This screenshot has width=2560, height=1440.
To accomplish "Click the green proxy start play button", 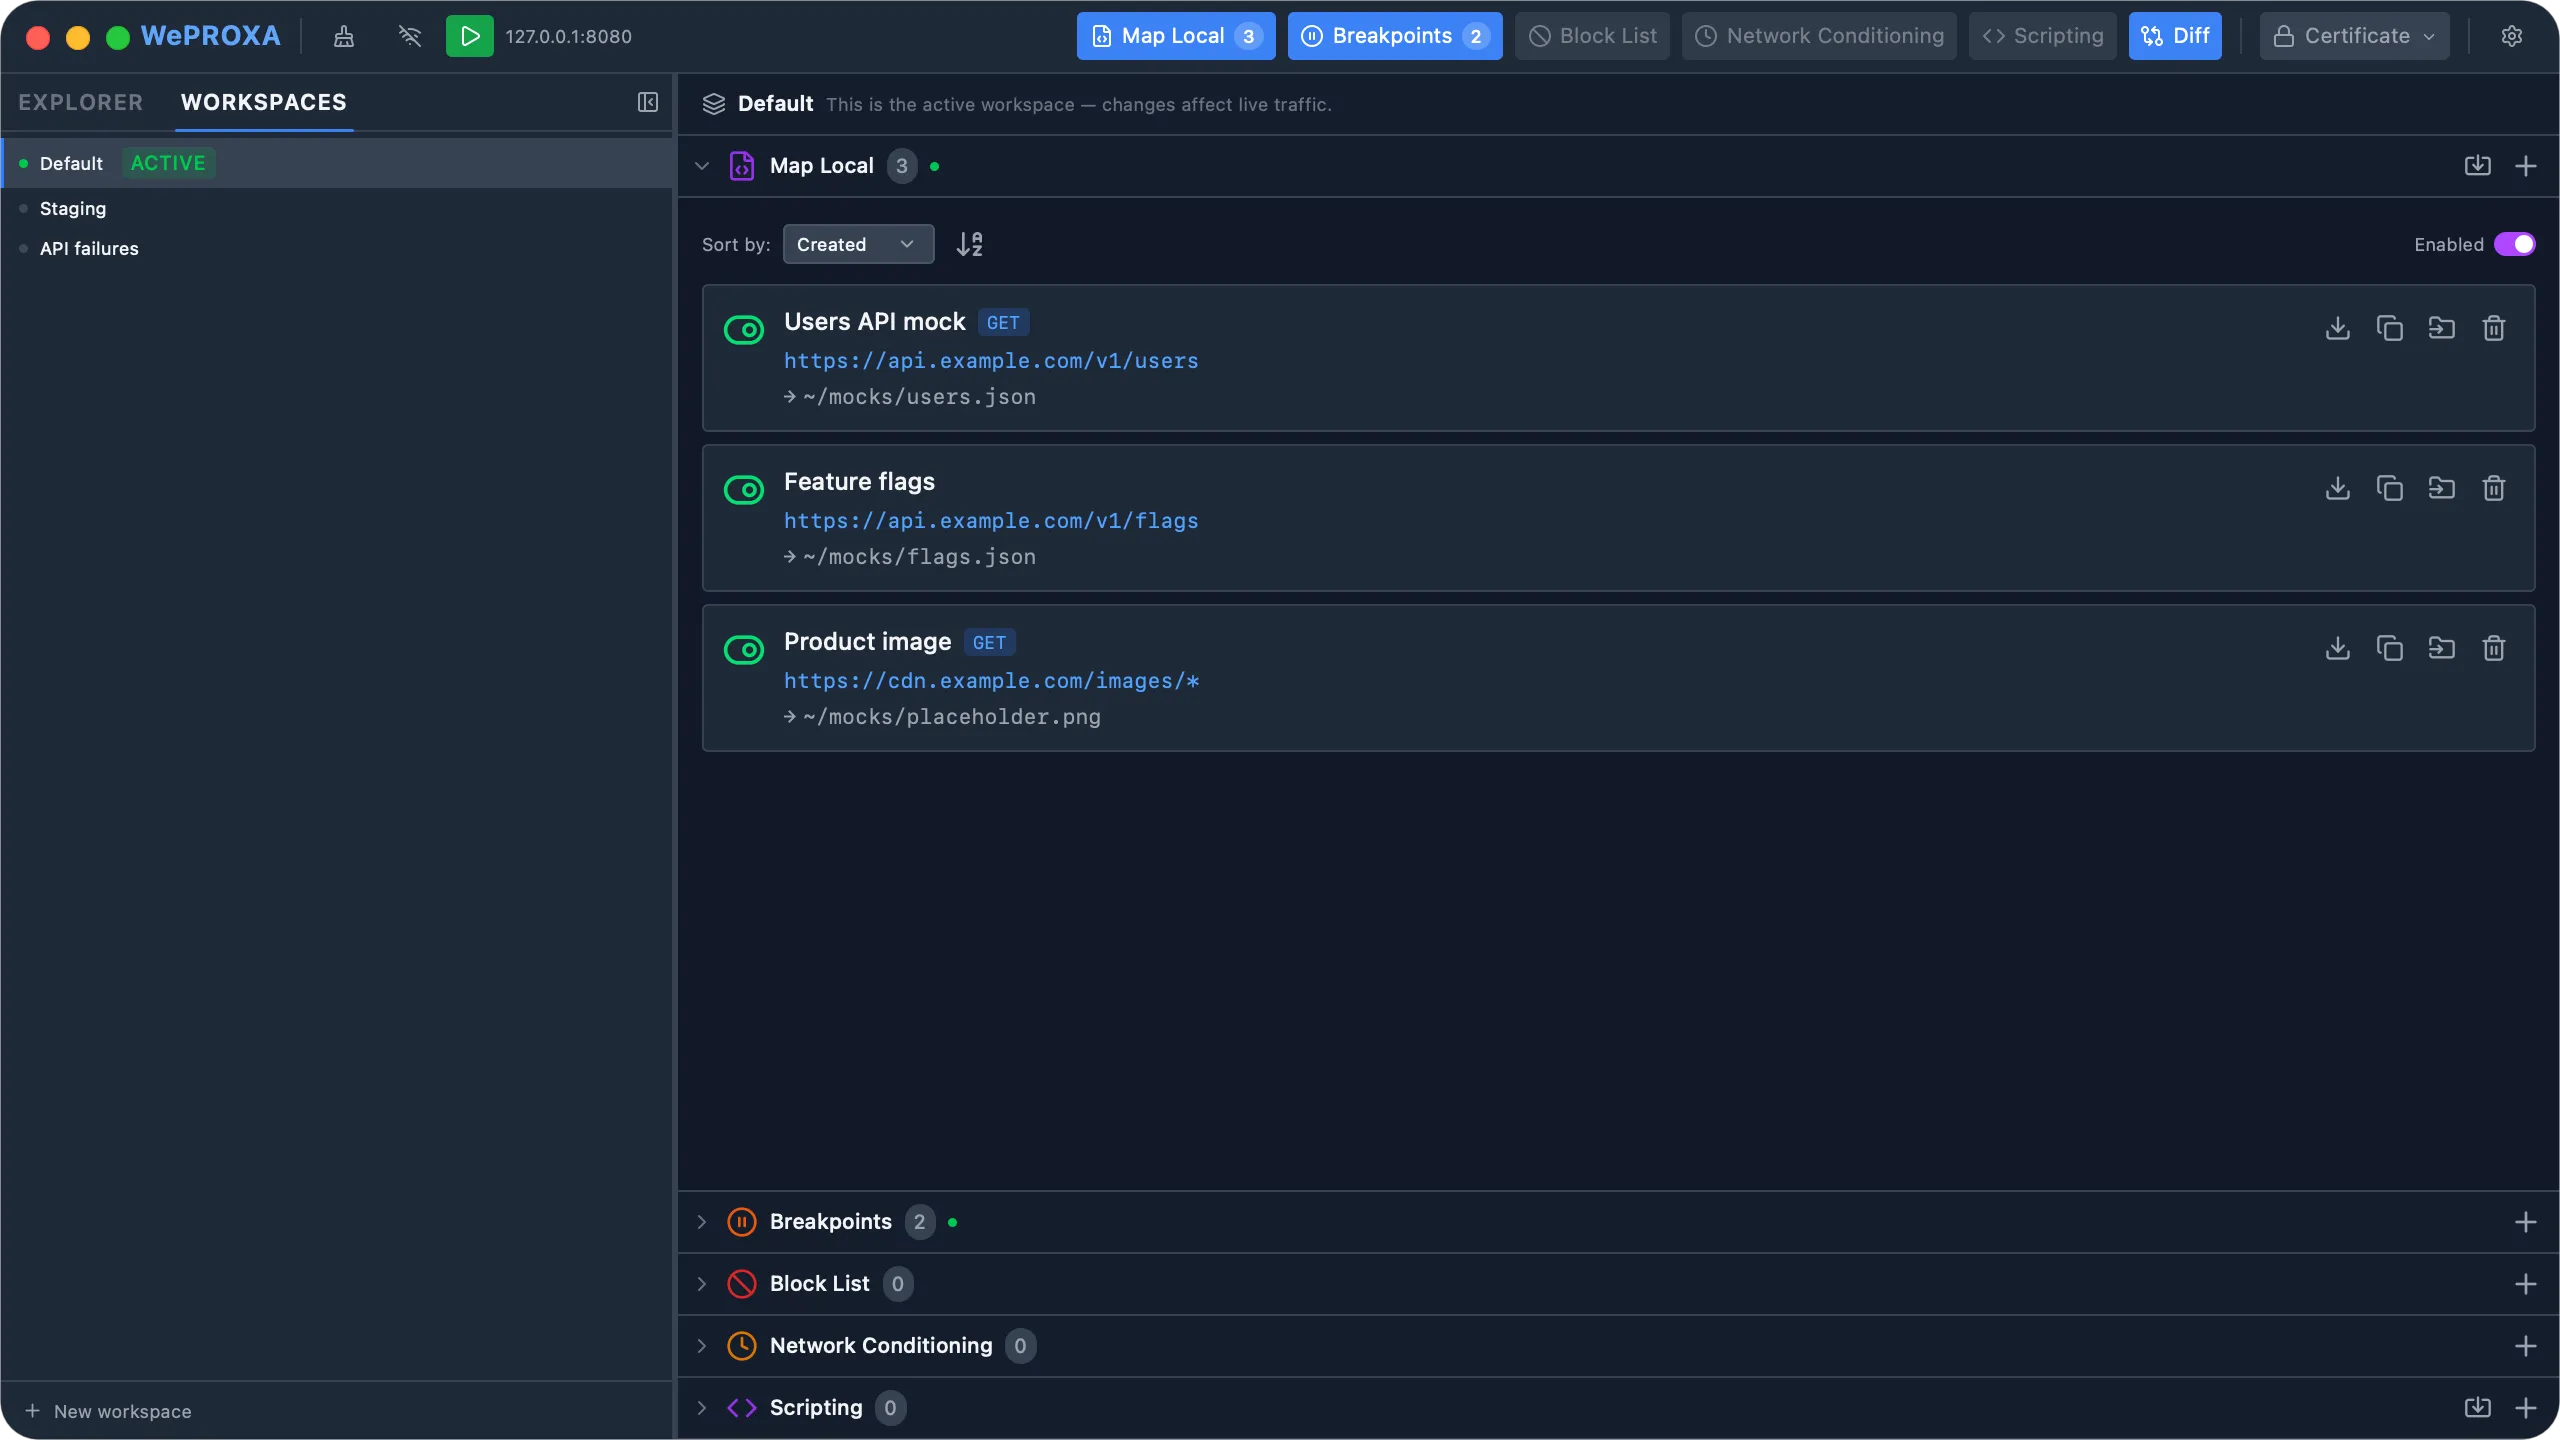I will click(x=469, y=36).
